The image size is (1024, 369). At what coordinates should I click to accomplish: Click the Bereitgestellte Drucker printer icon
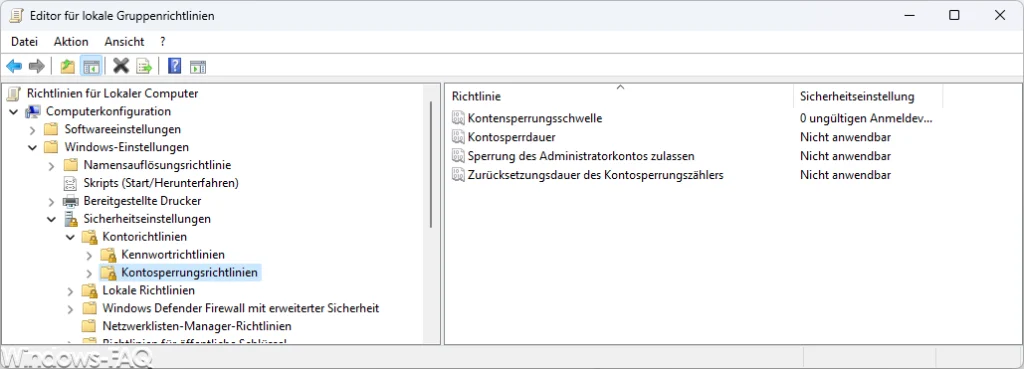pos(71,201)
